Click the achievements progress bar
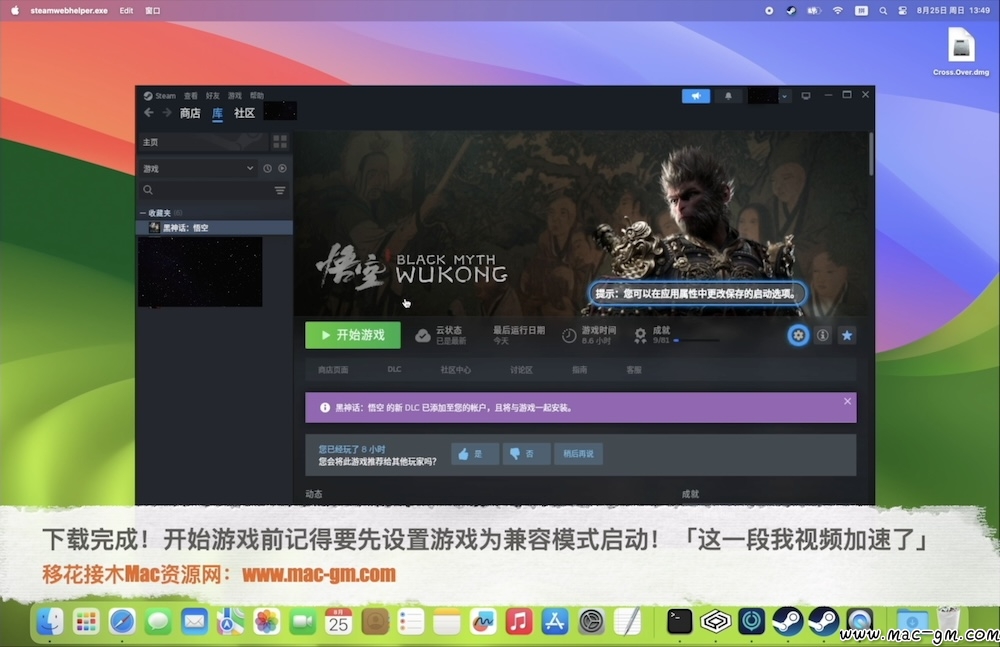This screenshot has width=1000, height=647. pos(696,341)
